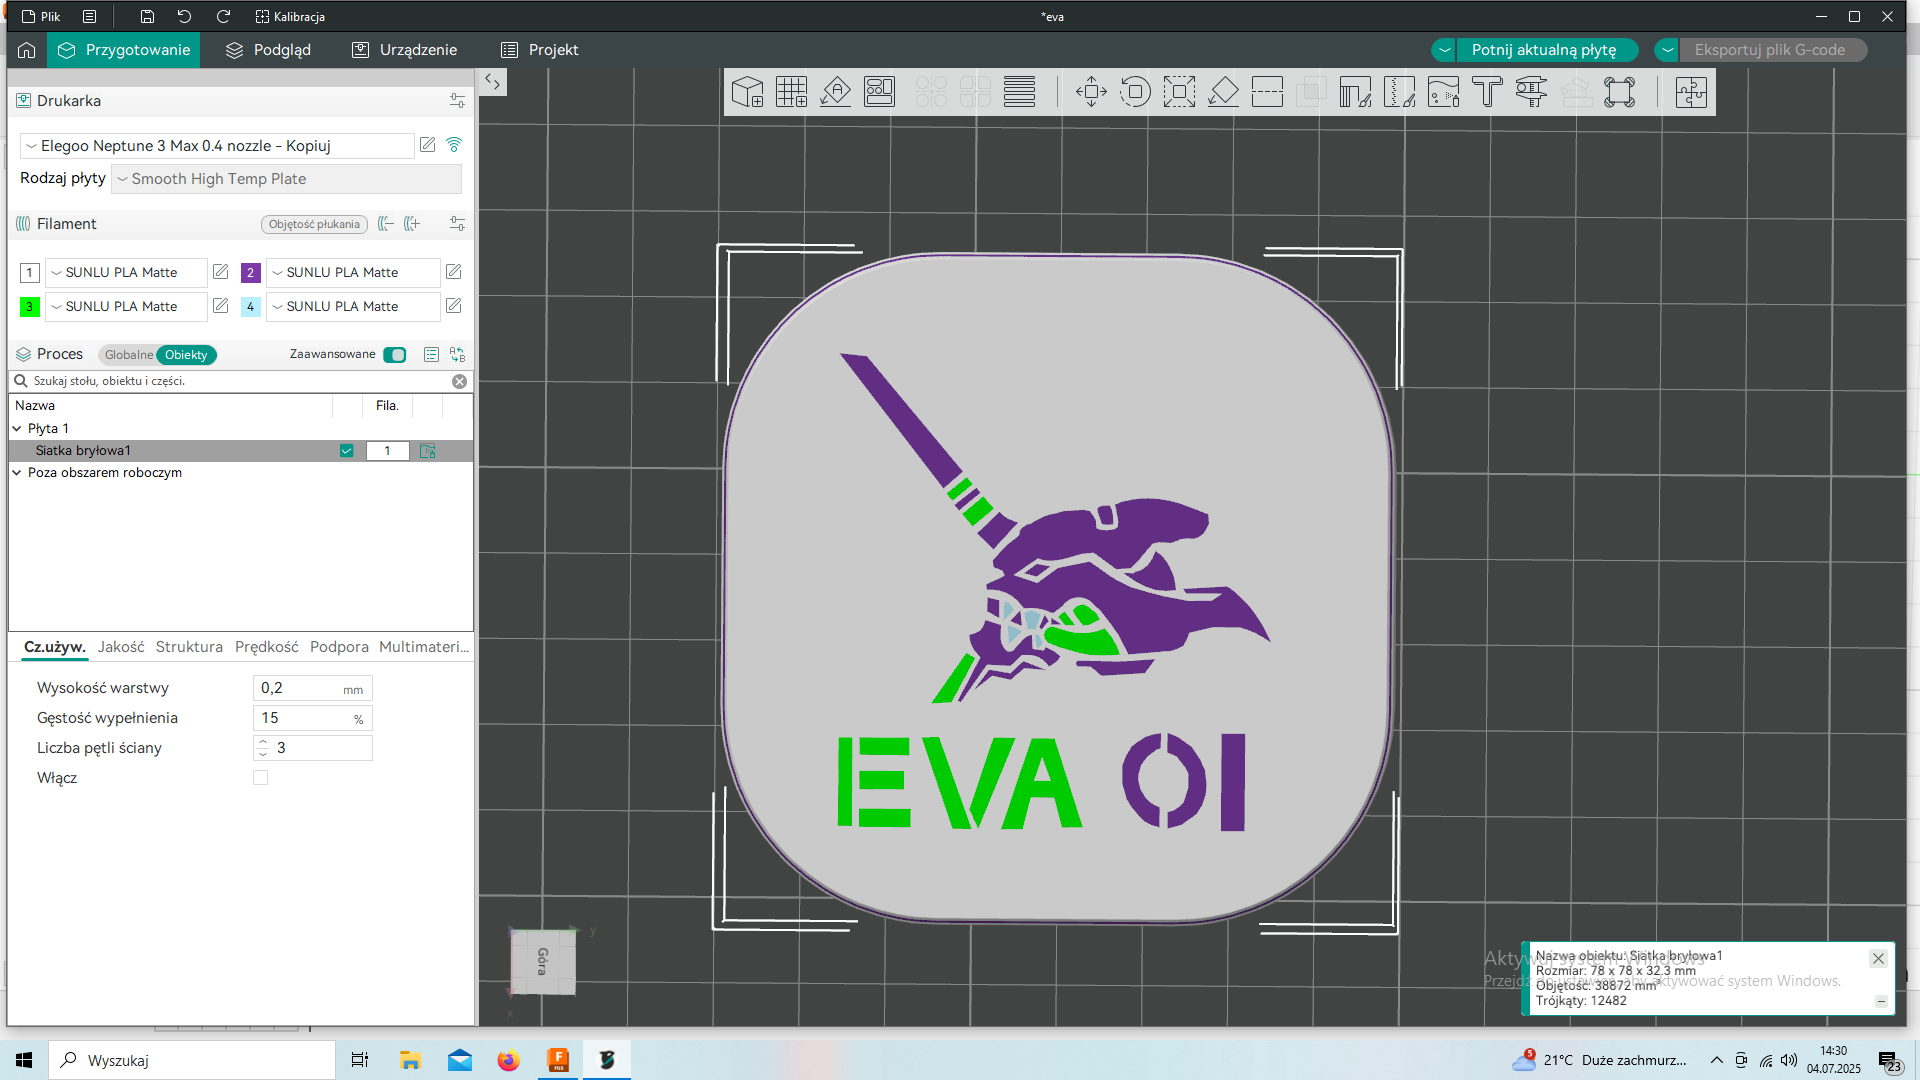This screenshot has height=1080, width=1920.
Task: Open the Seam painting tool
Action: point(1399,92)
